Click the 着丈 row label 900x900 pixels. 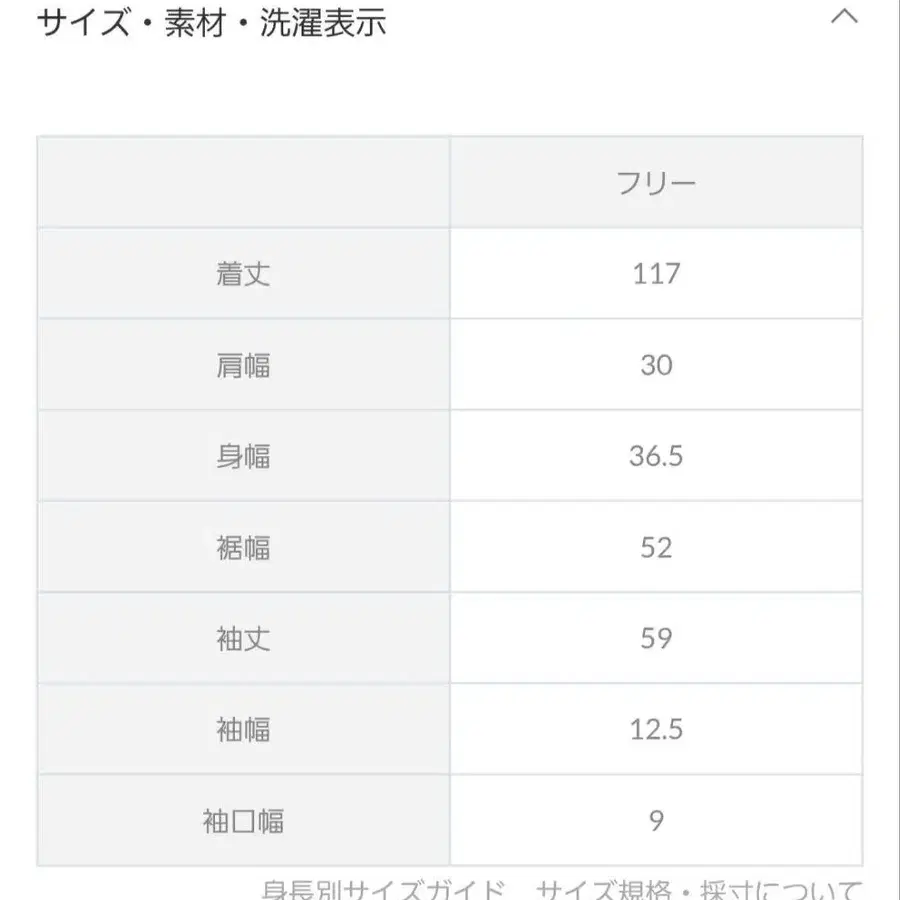tap(244, 273)
